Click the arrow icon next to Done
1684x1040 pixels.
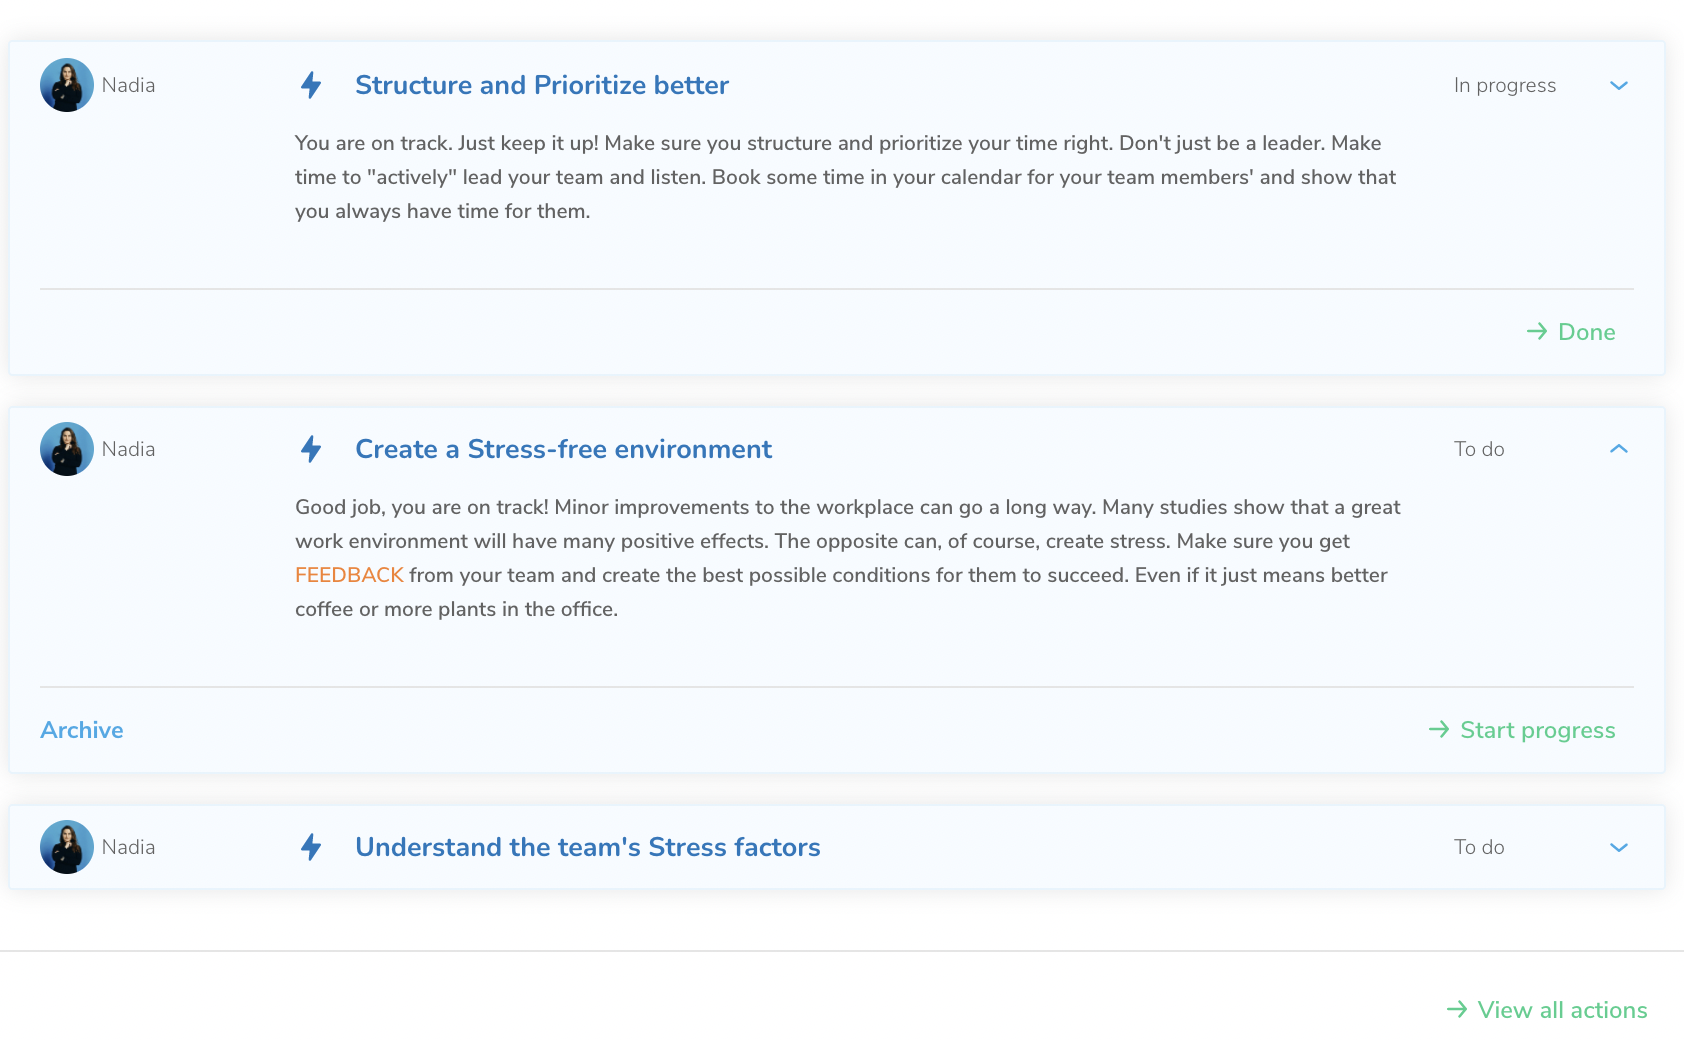point(1537,331)
